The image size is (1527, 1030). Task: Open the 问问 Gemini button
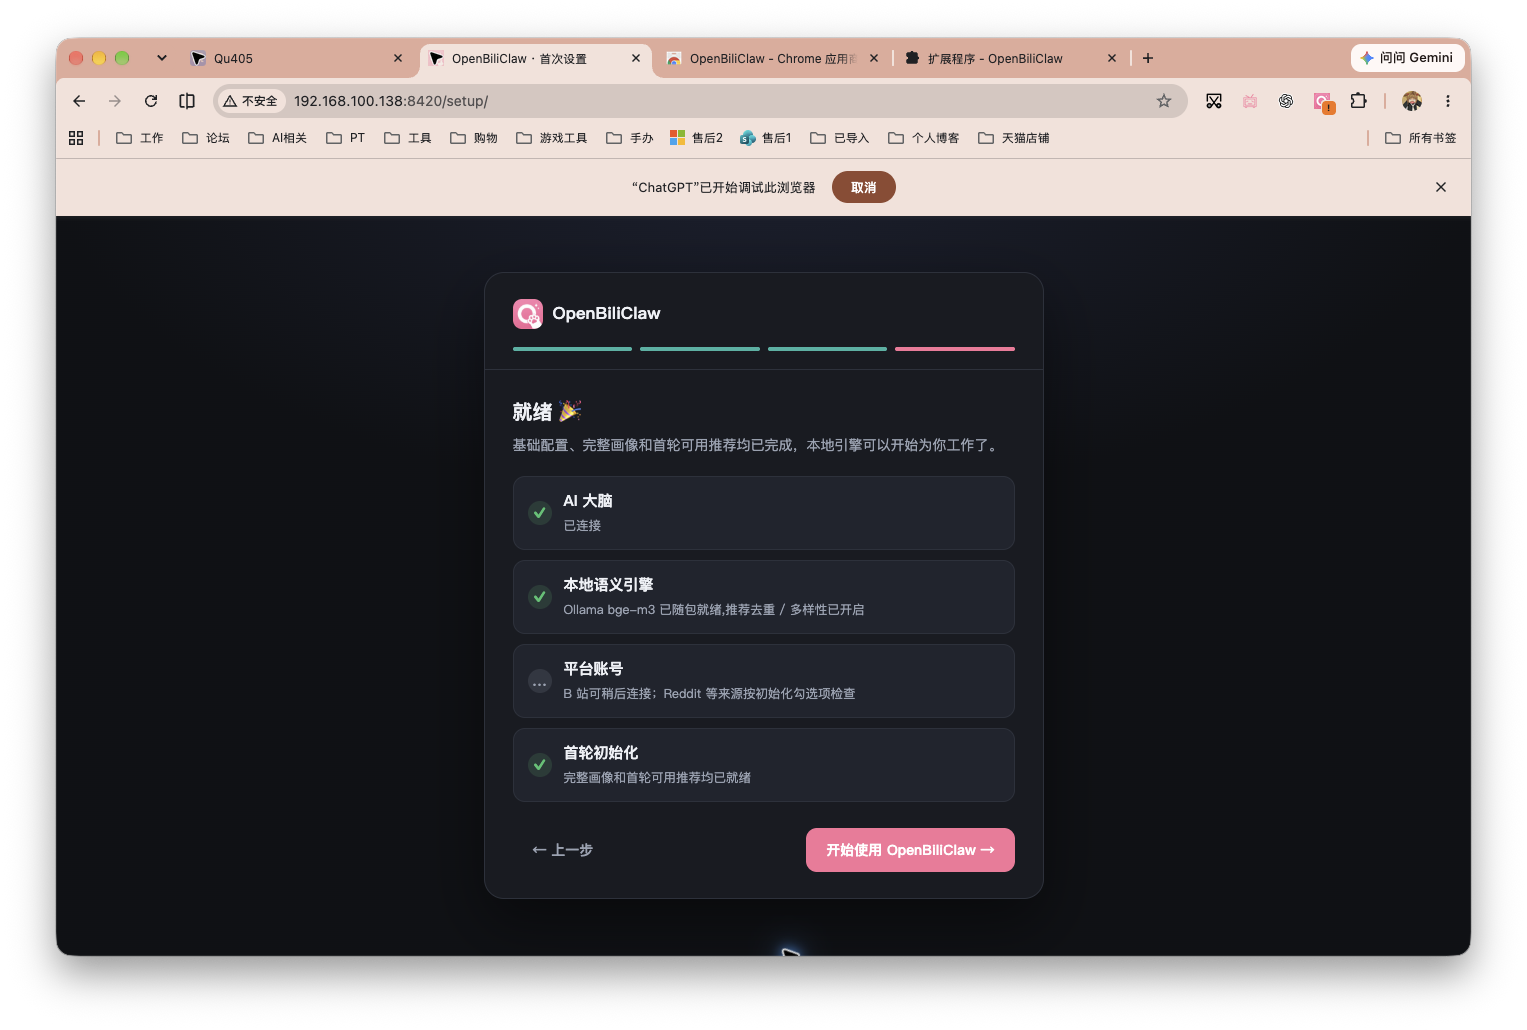pos(1408,58)
